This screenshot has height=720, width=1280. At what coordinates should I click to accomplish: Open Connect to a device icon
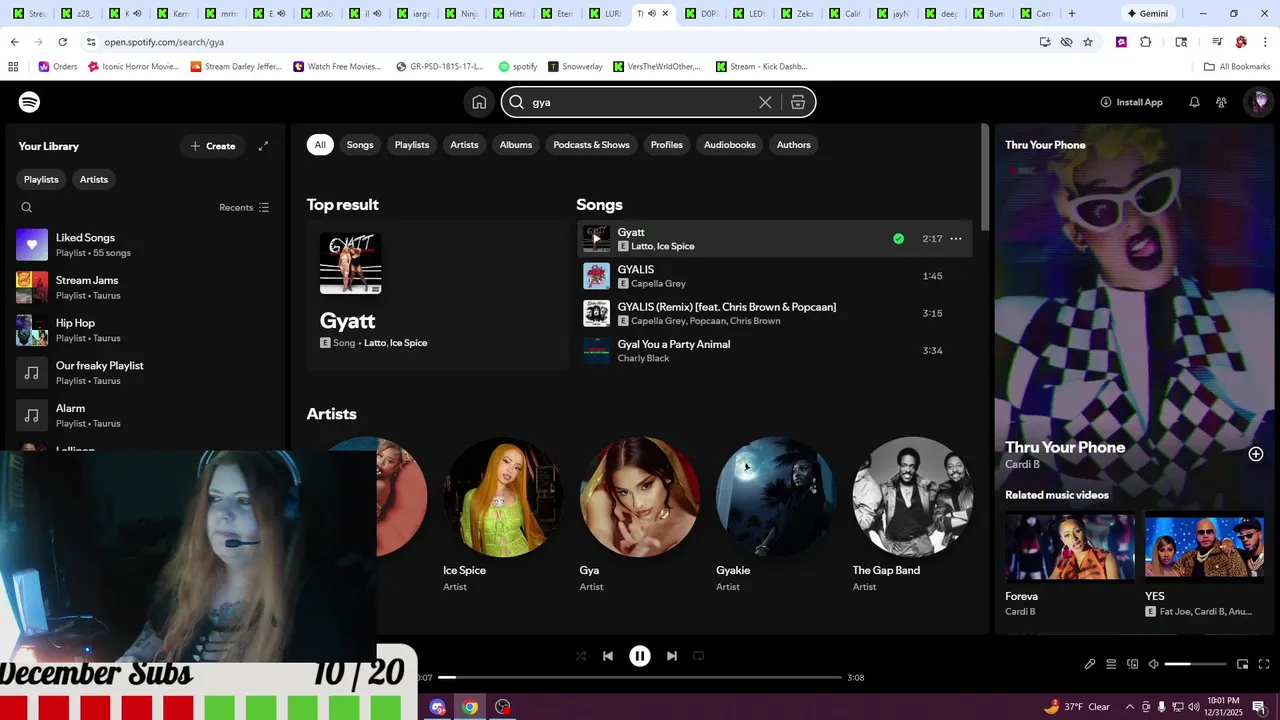coord(1133,664)
